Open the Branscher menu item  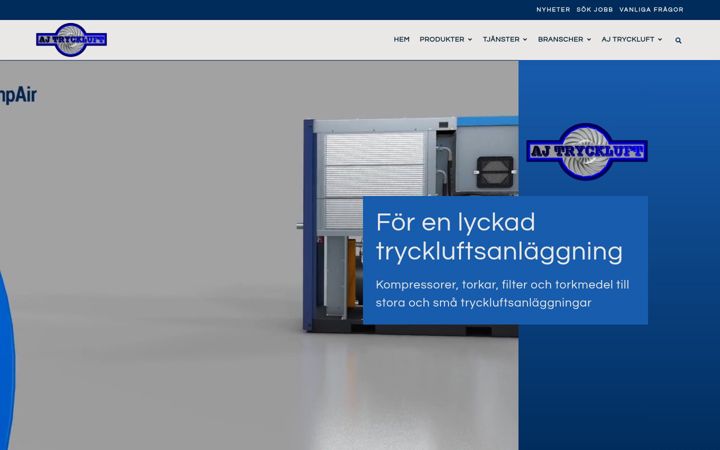[x=560, y=39]
